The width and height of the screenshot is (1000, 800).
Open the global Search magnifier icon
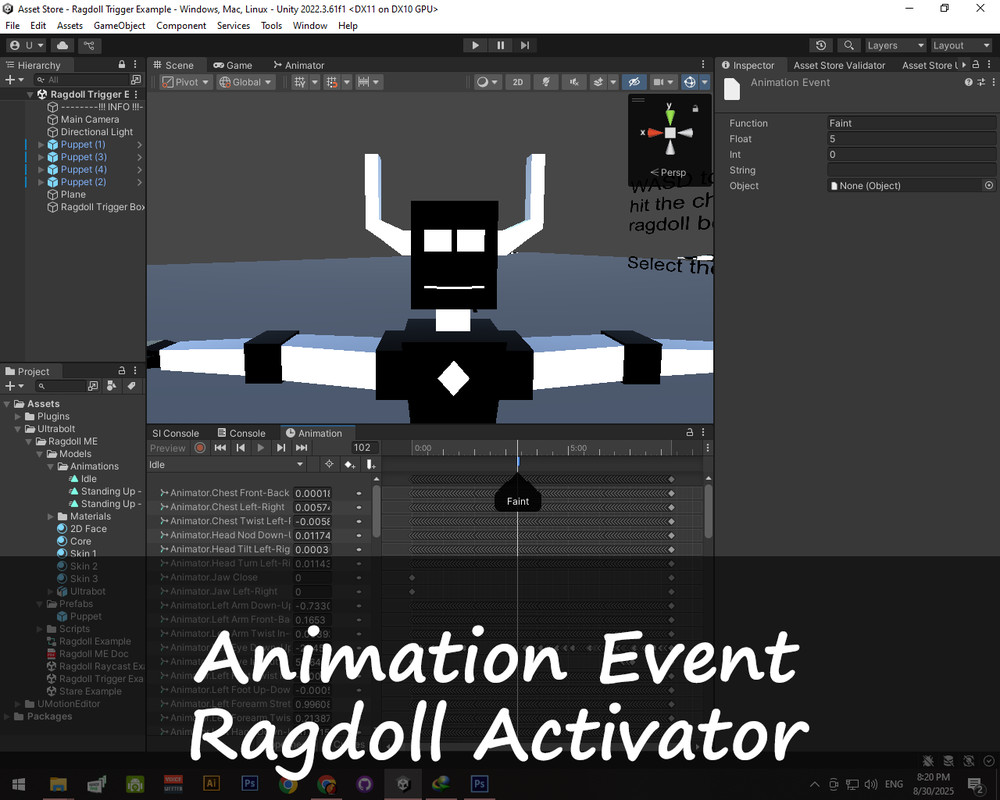tap(848, 45)
